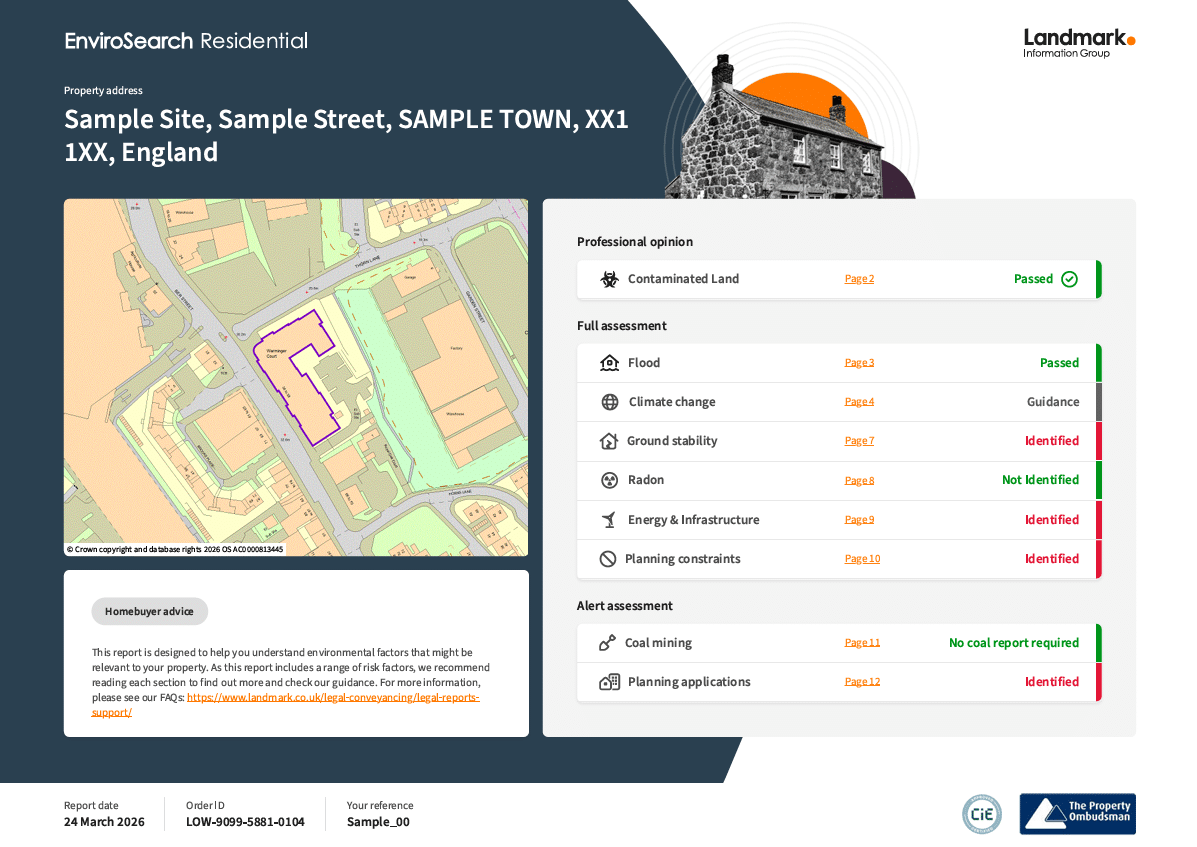Click the Coal mining tools icon
Viewport: 1197px width, 847px height.
click(x=607, y=643)
